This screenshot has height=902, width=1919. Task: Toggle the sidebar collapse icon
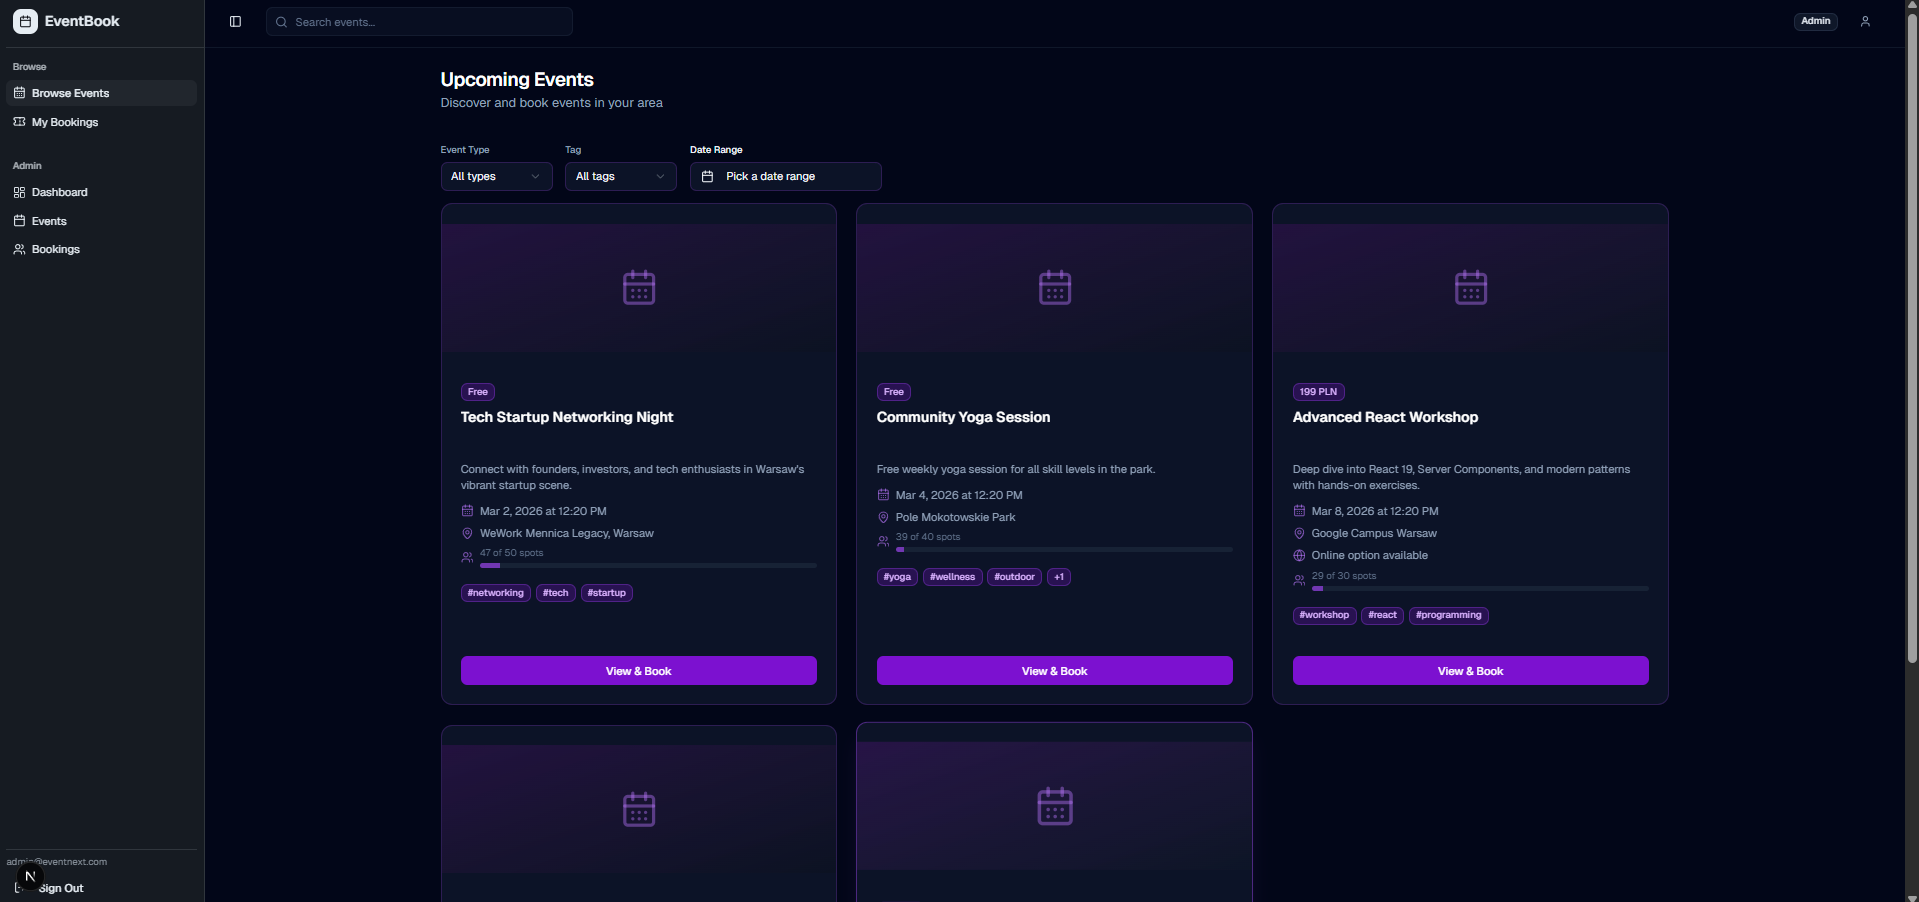pos(235,22)
